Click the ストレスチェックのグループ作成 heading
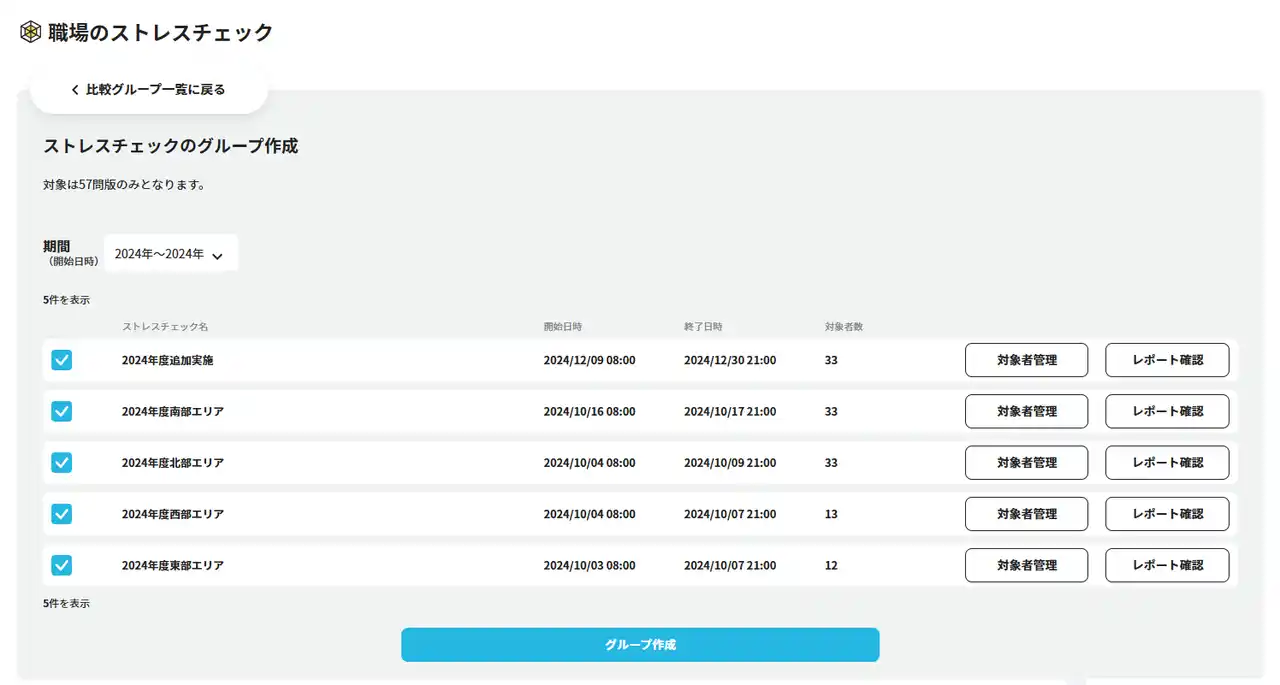 coord(171,146)
